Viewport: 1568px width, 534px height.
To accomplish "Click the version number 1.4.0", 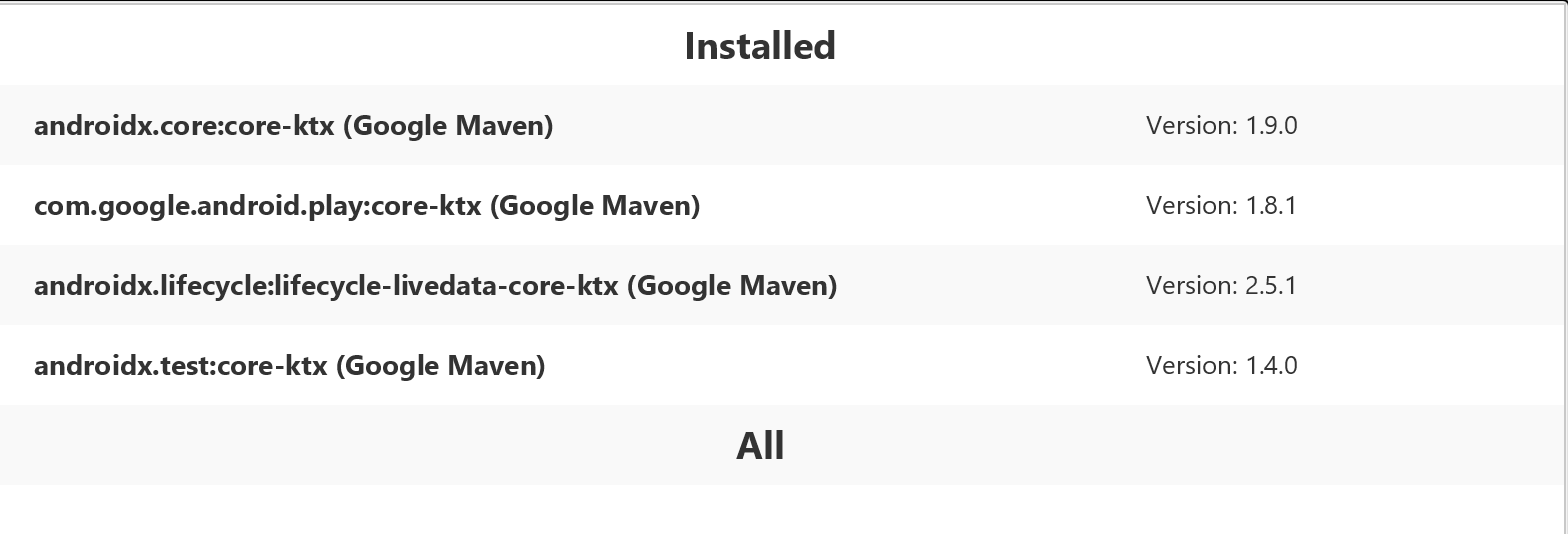I will coord(1271,366).
